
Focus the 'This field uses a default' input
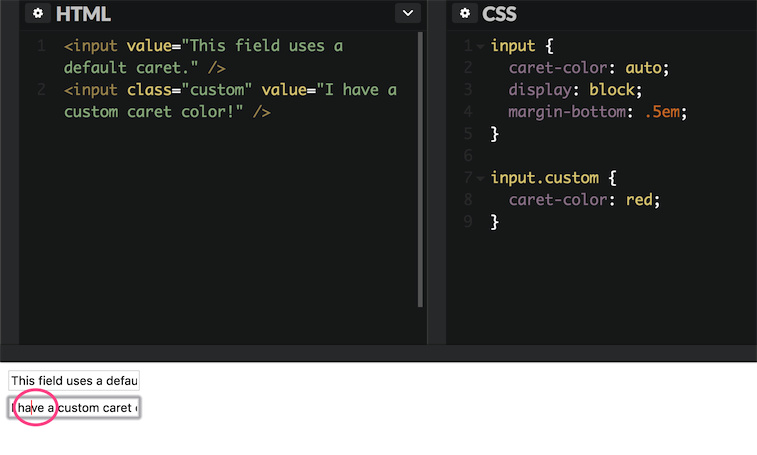pyautogui.click(x=74, y=381)
